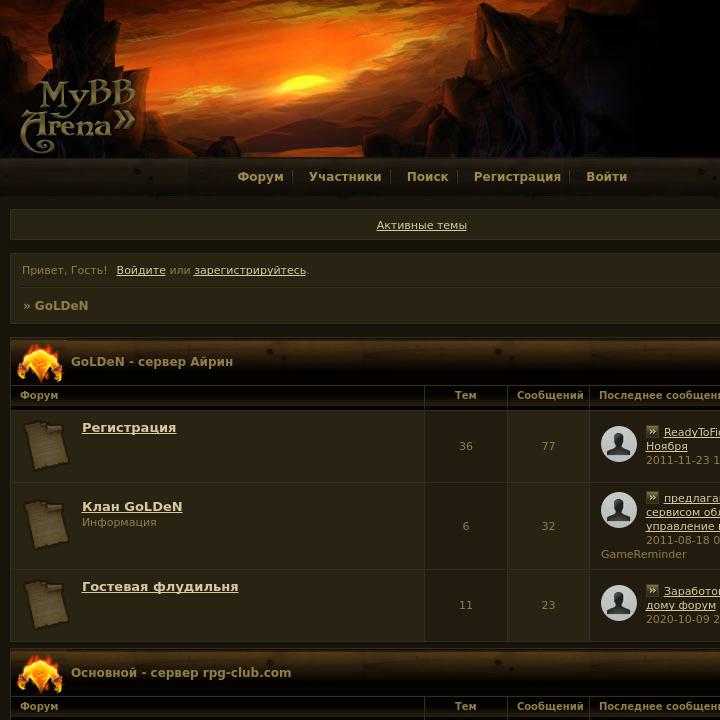Select Войти in the navigation bar
This screenshot has height=720, width=720.
click(x=607, y=177)
